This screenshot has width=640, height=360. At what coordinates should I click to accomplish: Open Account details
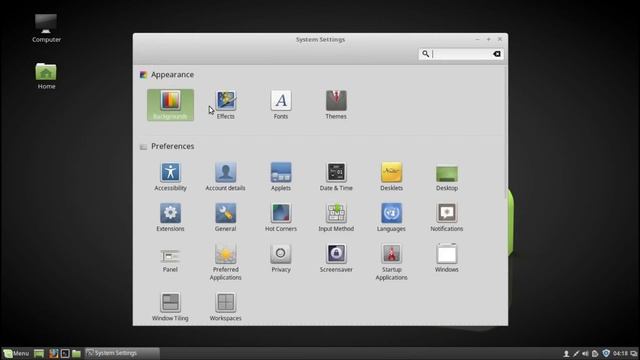[x=225, y=177]
